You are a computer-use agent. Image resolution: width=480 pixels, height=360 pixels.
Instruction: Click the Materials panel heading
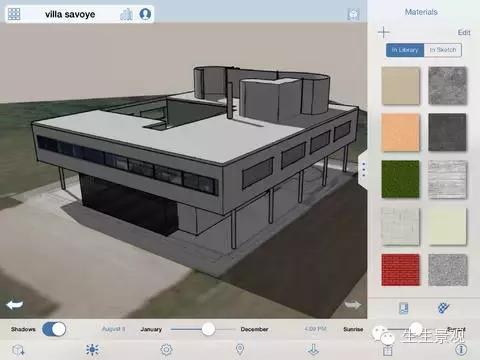pos(421,12)
